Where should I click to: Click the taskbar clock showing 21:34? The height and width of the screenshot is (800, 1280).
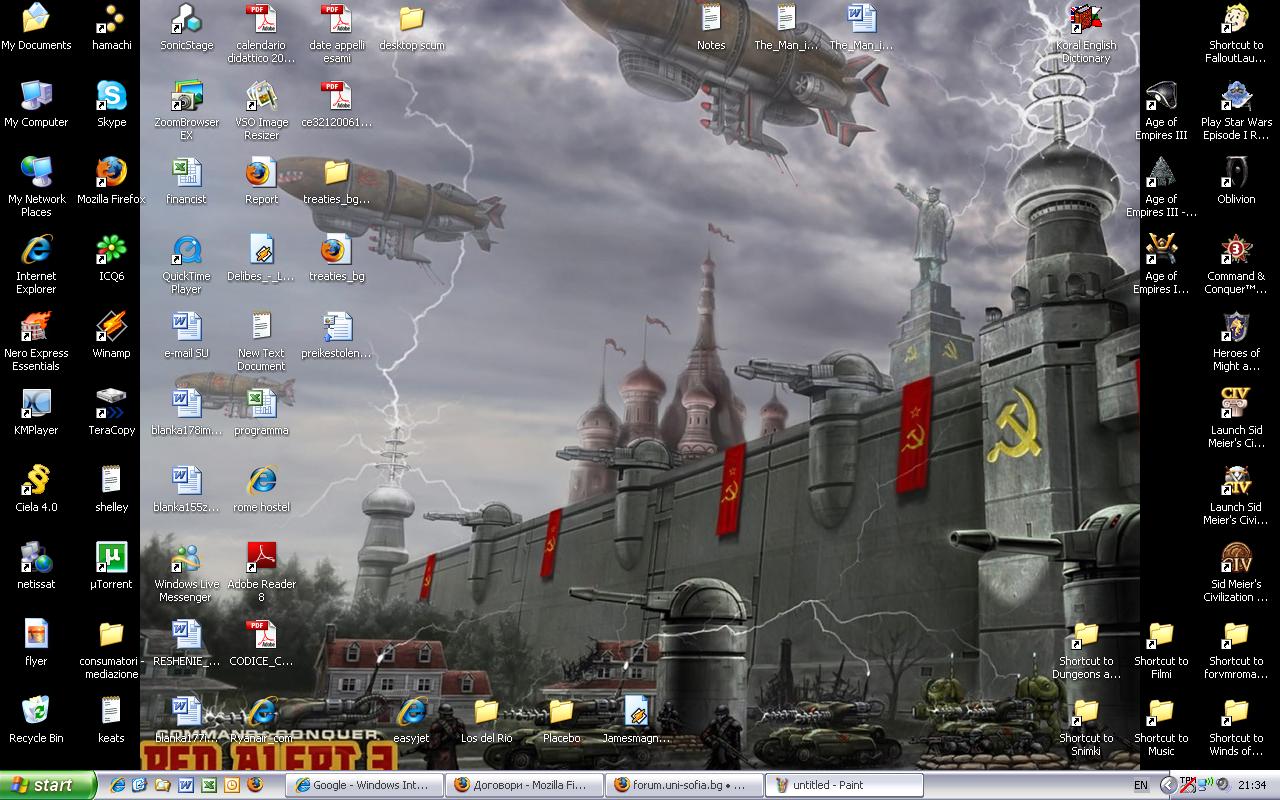point(1251,785)
